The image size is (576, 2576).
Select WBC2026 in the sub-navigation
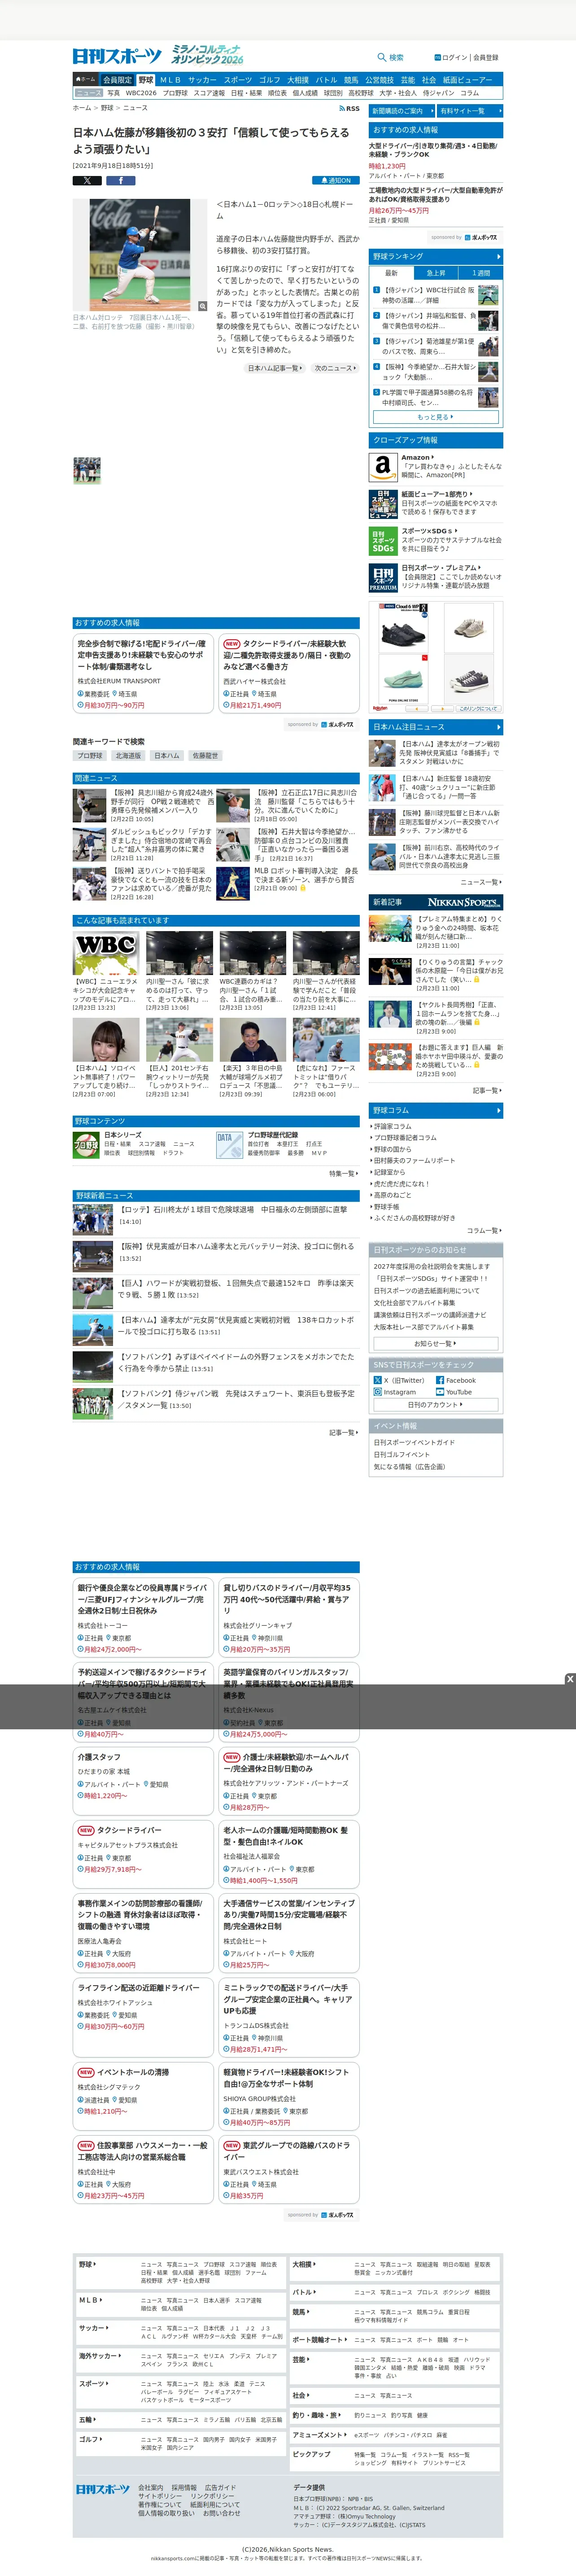tap(141, 93)
